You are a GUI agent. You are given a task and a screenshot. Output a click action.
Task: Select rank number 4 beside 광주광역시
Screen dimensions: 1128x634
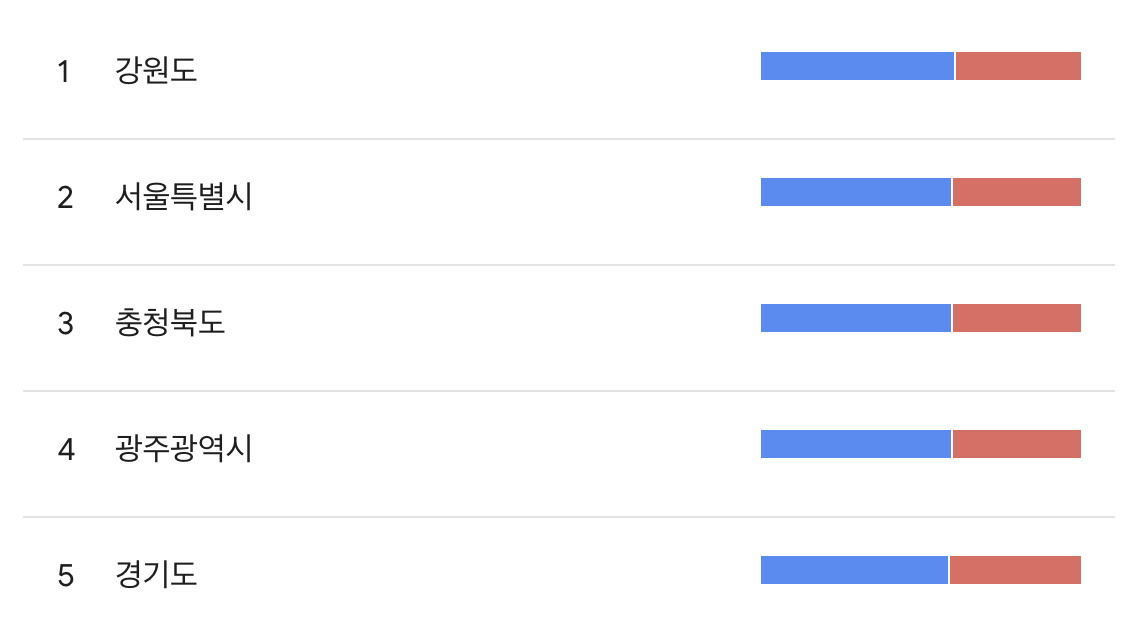65,450
